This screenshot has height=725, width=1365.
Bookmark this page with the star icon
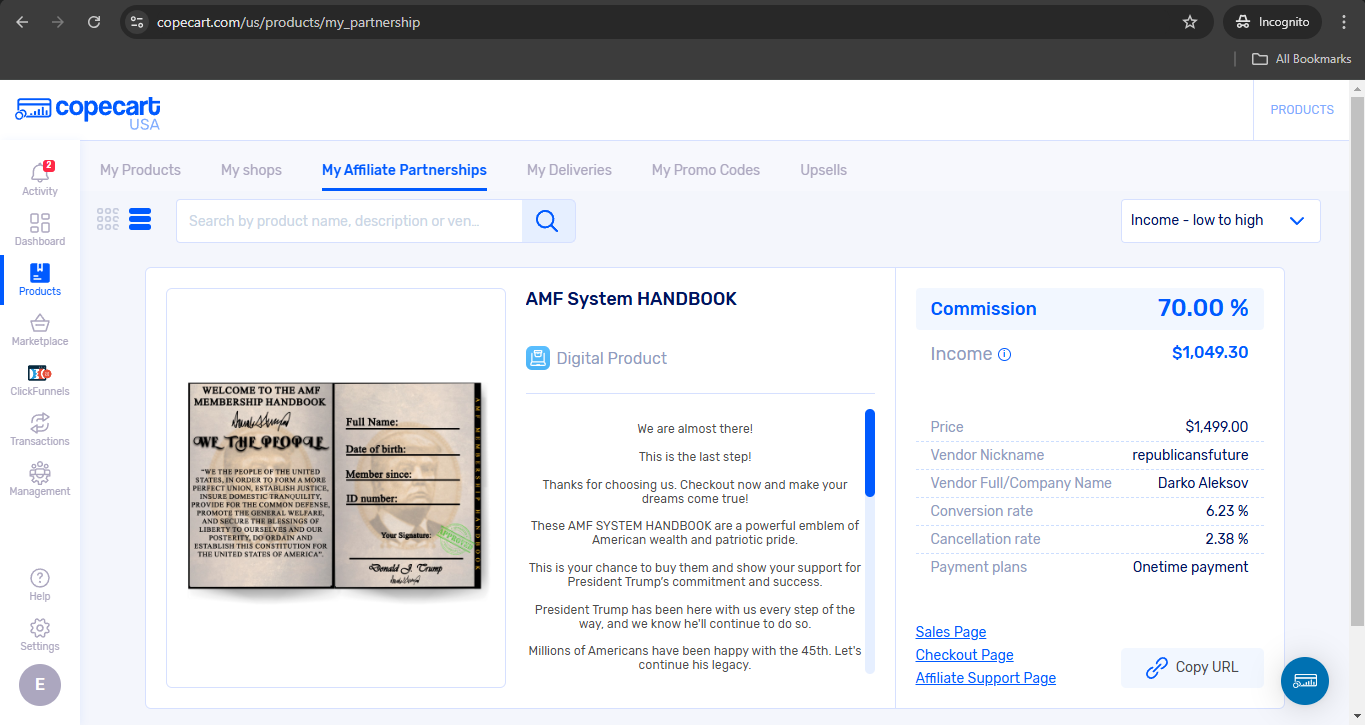click(x=1190, y=22)
